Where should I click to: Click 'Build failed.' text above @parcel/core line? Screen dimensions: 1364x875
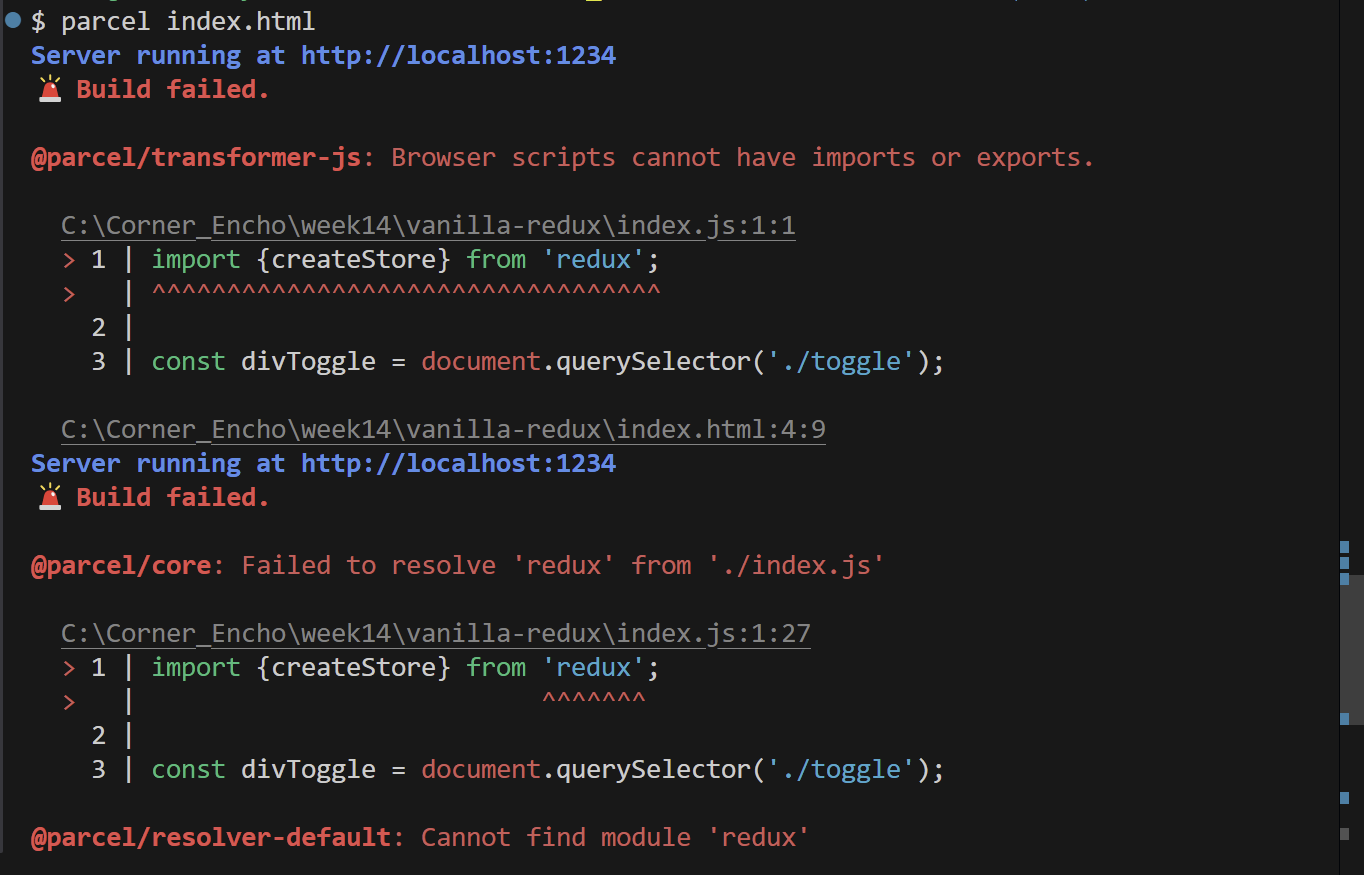point(173,497)
